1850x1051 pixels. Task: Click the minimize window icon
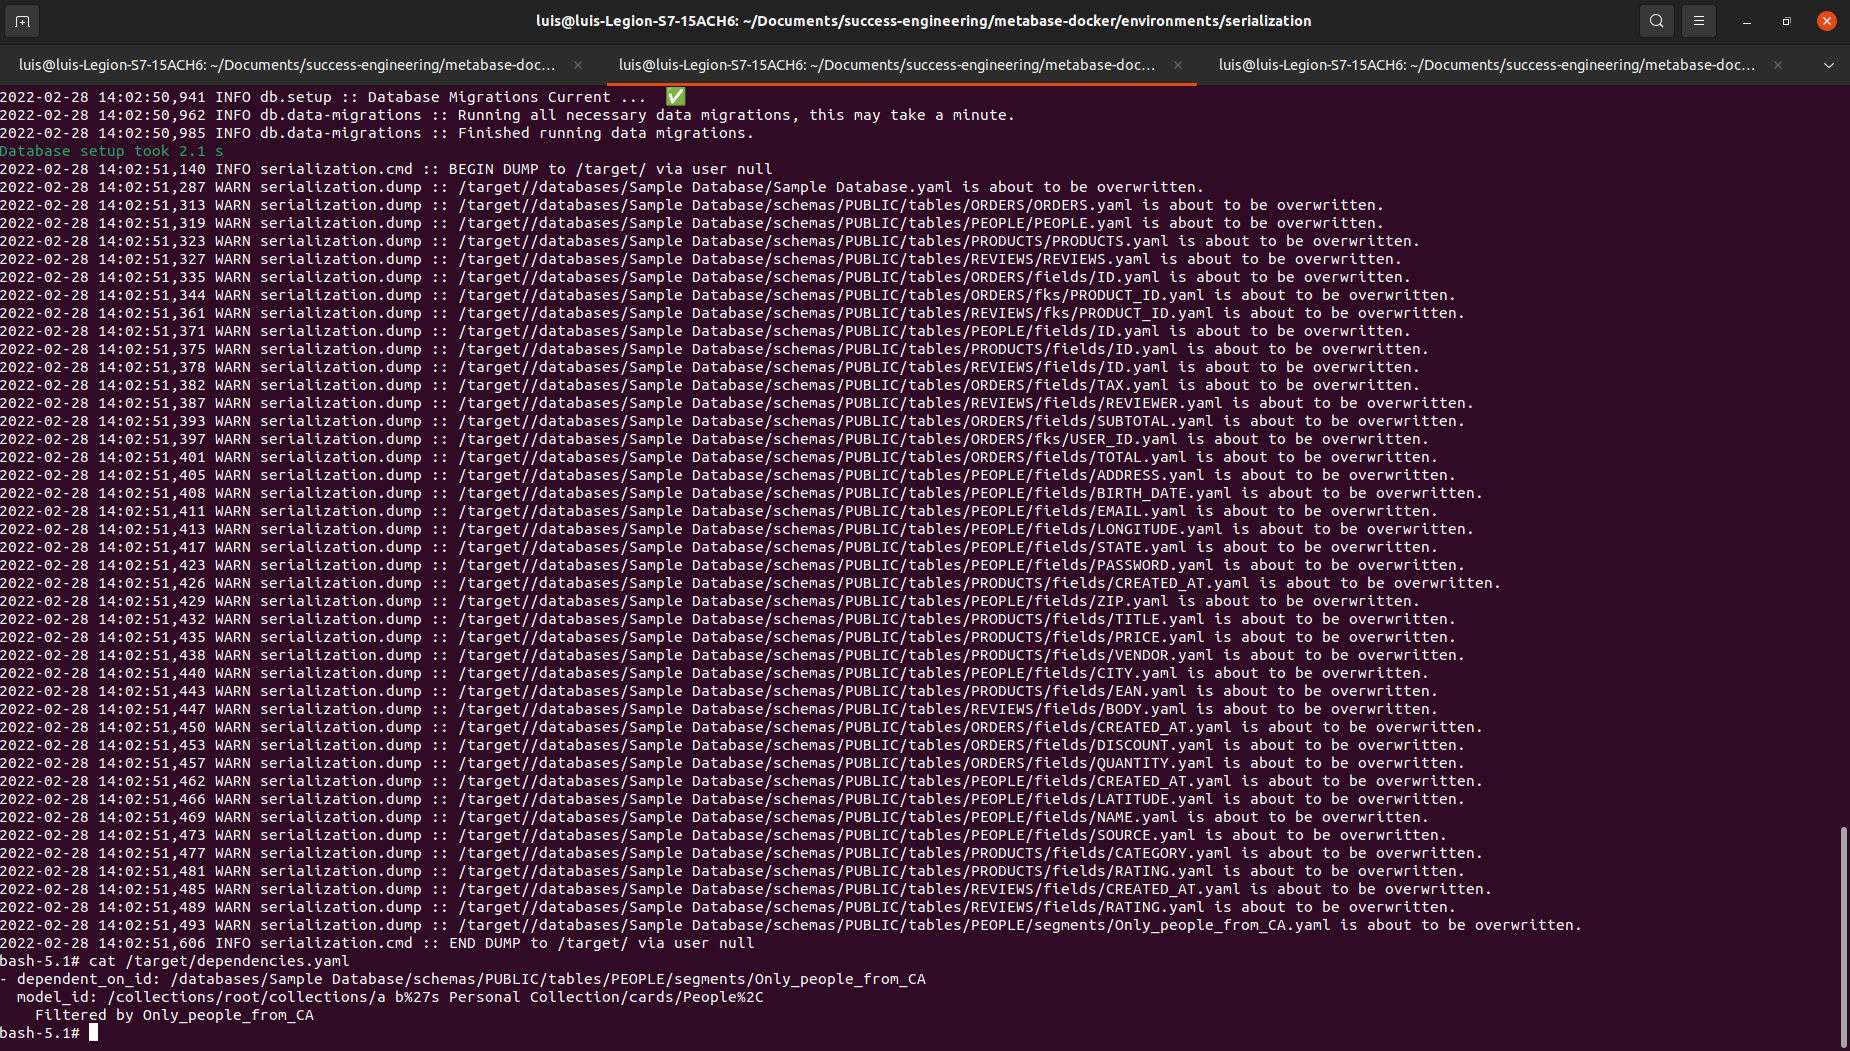point(1744,20)
